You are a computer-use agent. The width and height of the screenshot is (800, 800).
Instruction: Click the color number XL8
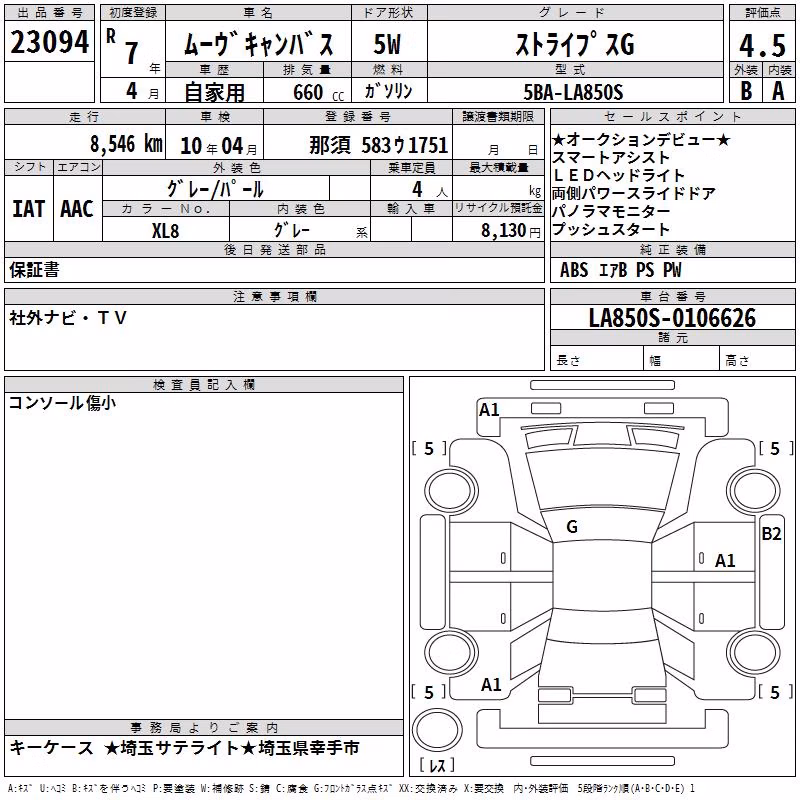165,231
